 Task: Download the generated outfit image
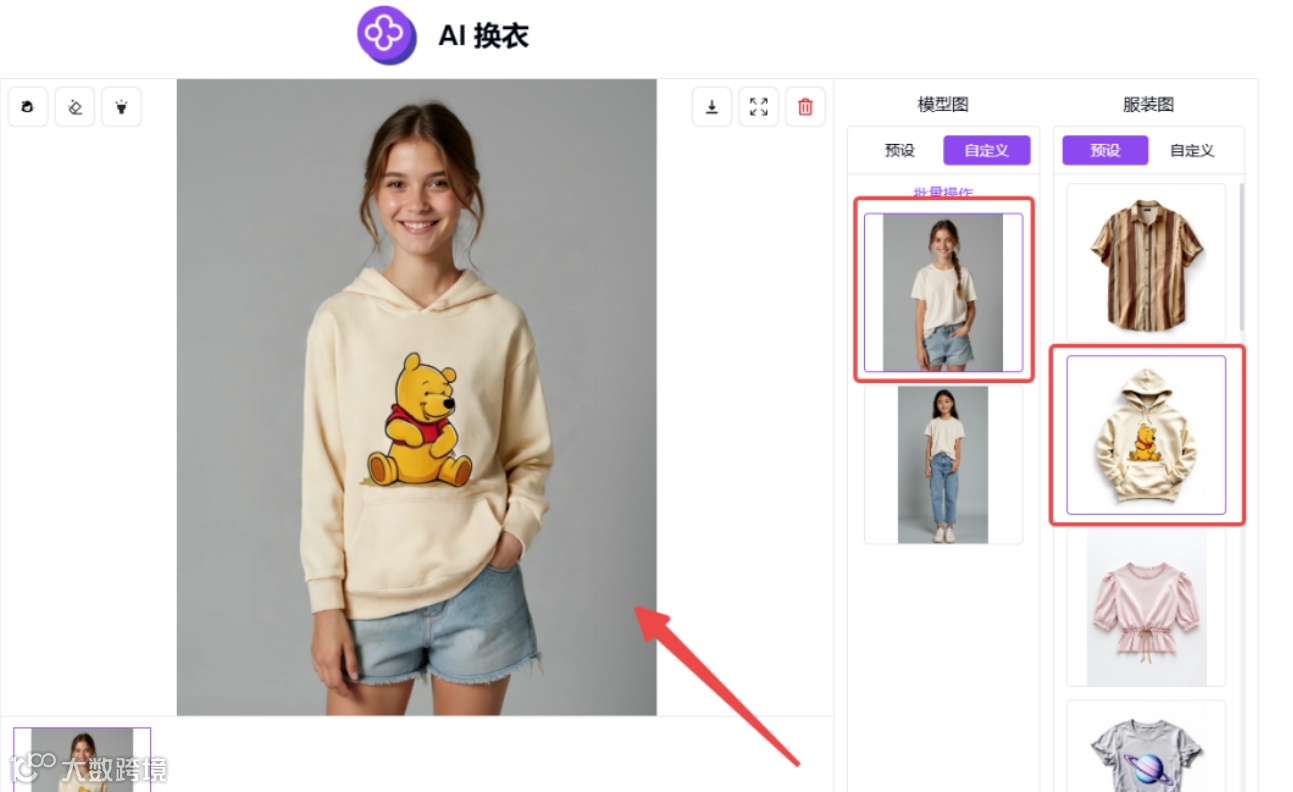712,107
